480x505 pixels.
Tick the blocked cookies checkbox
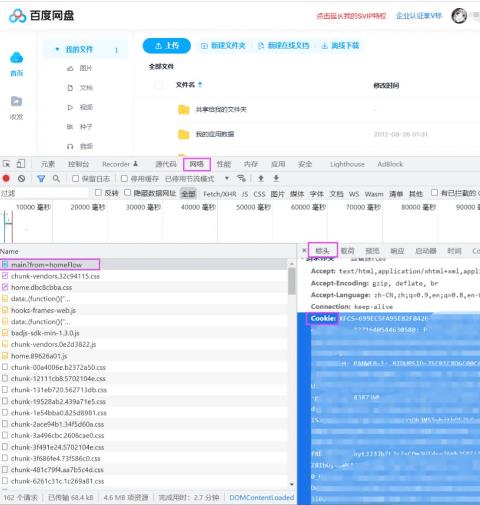coord(434,193)
